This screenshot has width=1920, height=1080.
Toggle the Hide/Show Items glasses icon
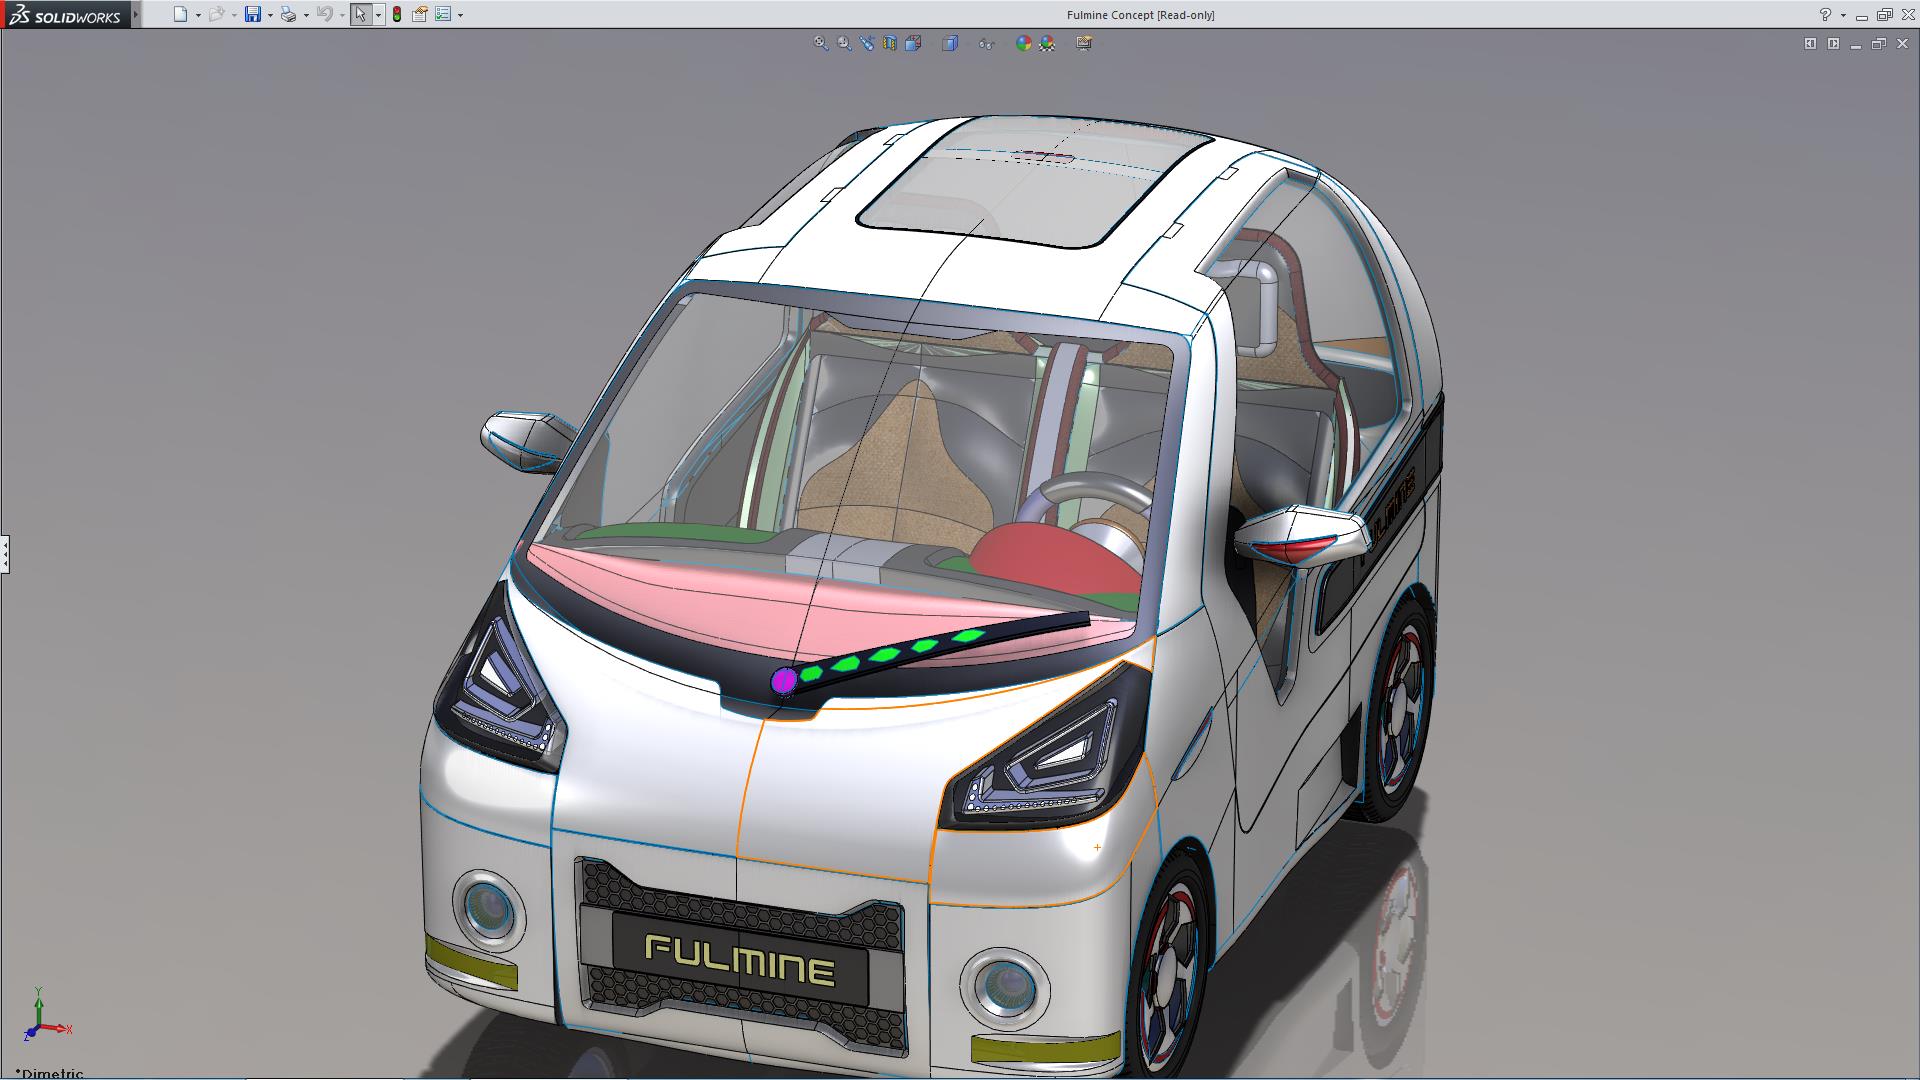click(x=987, y=43)
